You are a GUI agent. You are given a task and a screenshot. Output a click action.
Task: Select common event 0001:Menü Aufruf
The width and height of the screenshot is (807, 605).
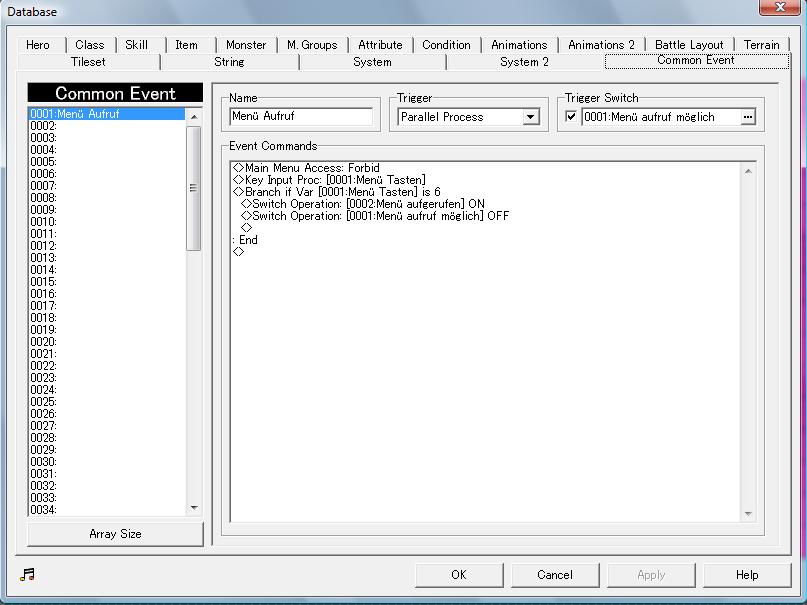coord(107,114)
